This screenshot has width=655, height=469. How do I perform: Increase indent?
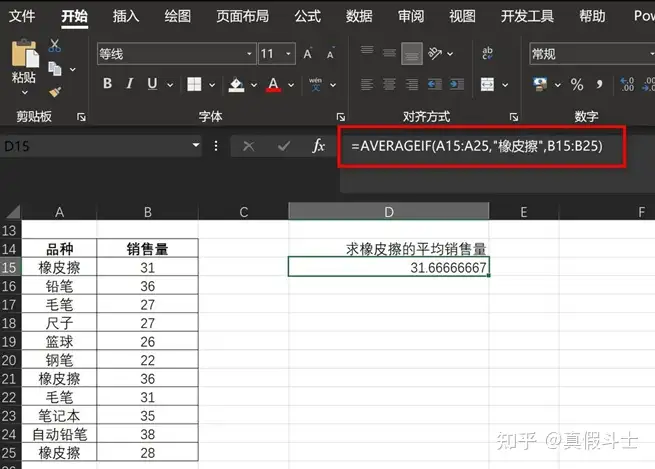tap(457, 84)
